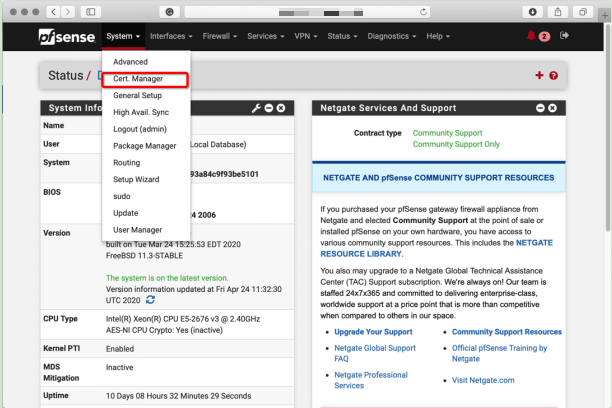Expand the System menu
Screen dimensions: 612x408
pos(123,36)
